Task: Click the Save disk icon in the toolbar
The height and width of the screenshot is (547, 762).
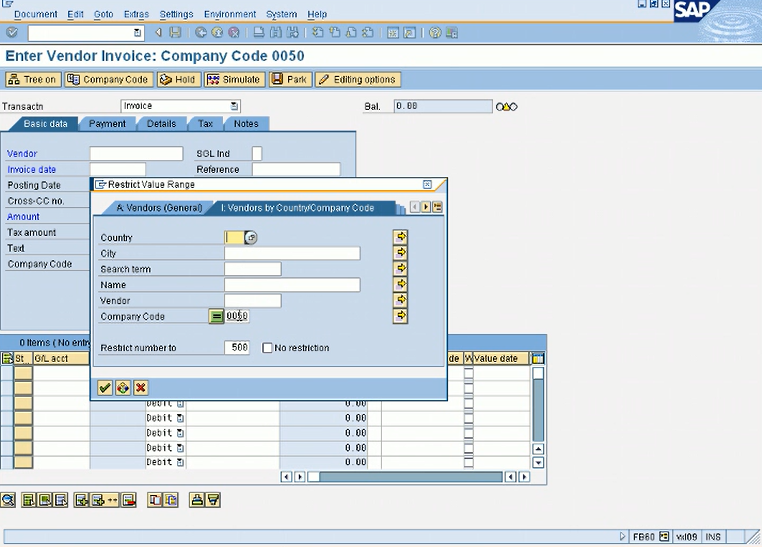Action: 175,33
